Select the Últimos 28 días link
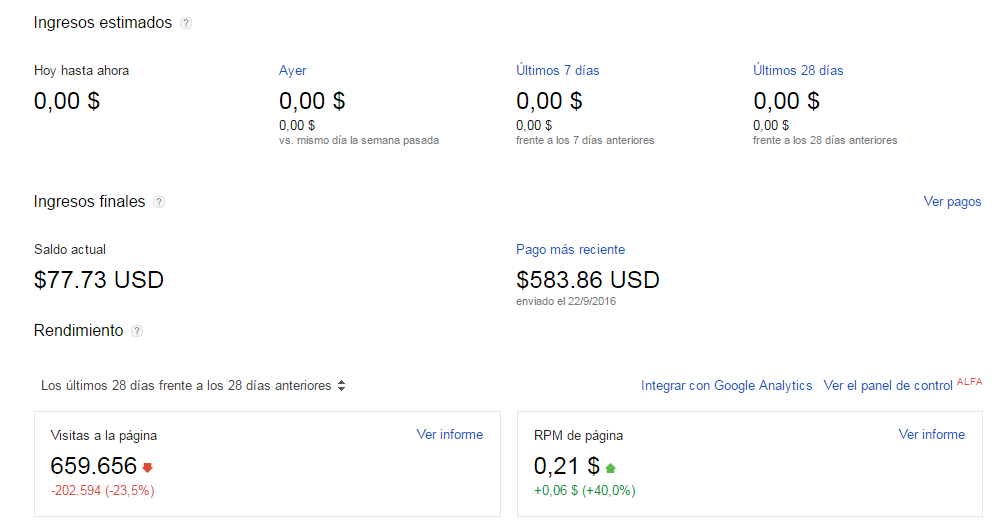This screenshot has width=1007, height=527. [798, 71]
